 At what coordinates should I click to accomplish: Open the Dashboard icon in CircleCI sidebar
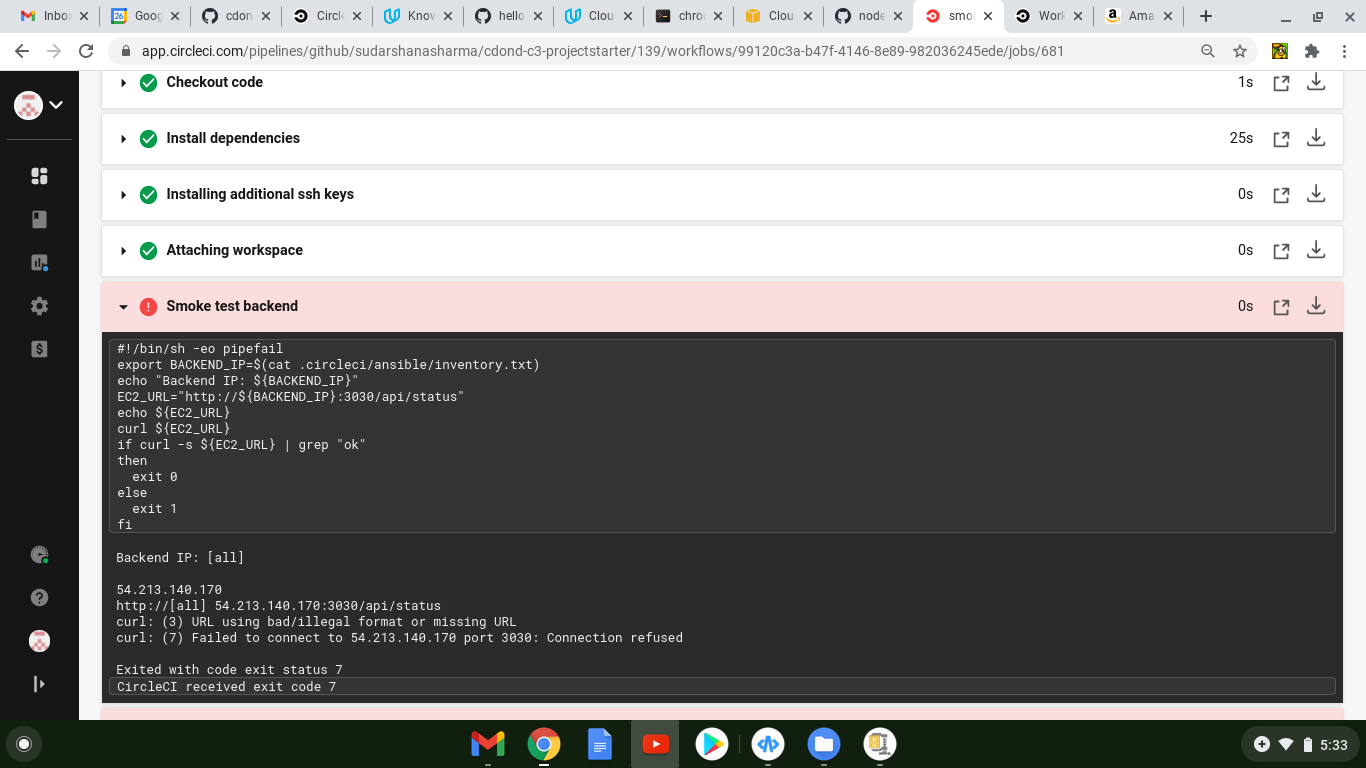click(39, 176)
